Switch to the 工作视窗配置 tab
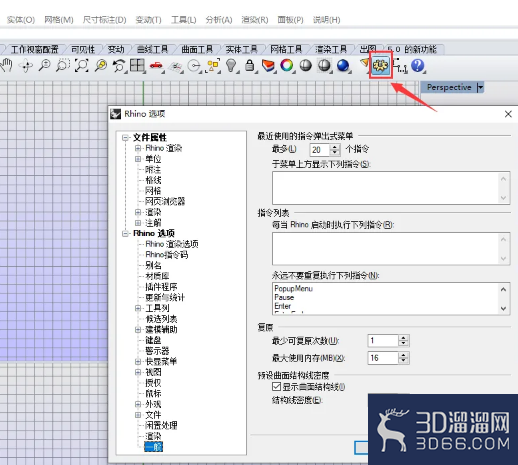The height and width of the screenshot is (465, 518). [x=35, y=49]
